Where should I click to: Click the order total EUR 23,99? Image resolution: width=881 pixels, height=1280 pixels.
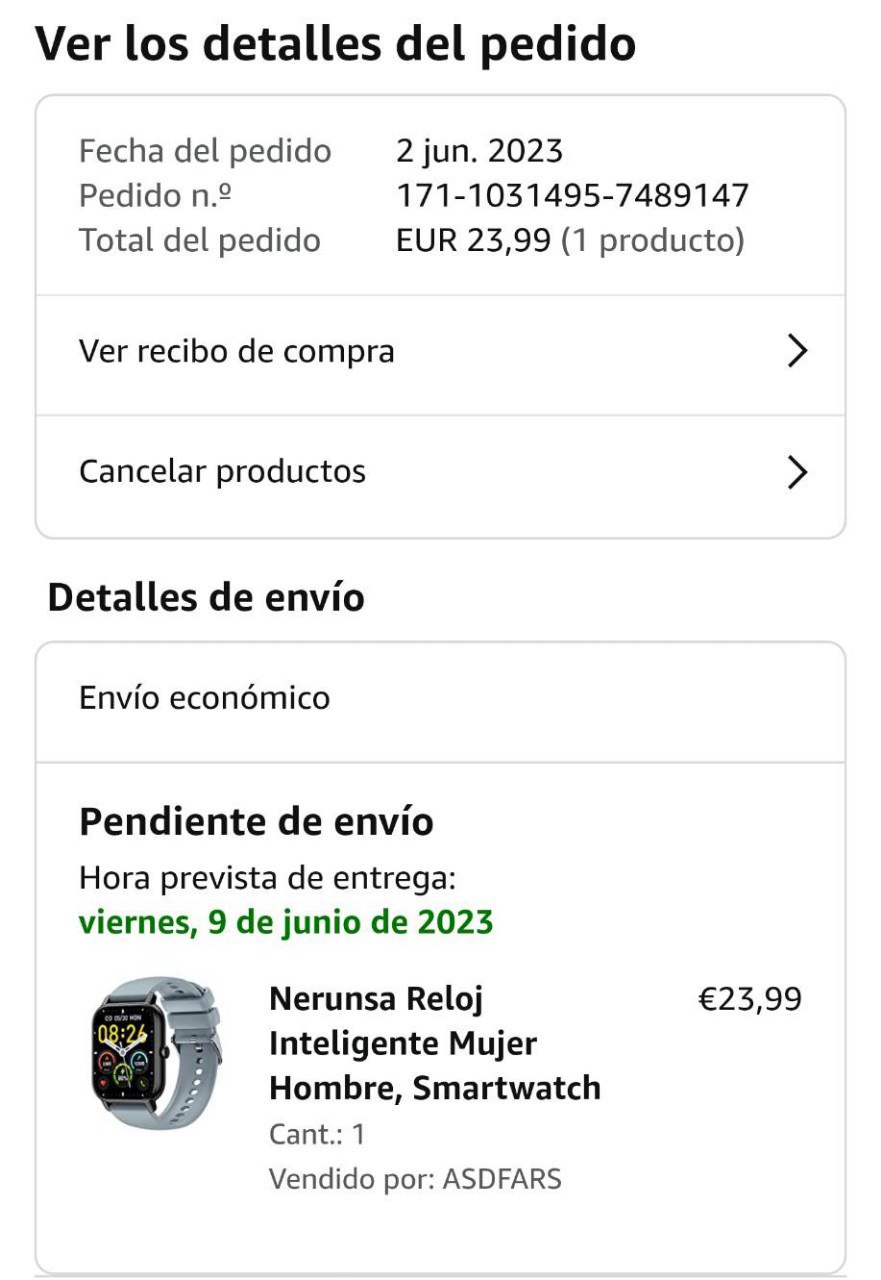coord(473,241)
